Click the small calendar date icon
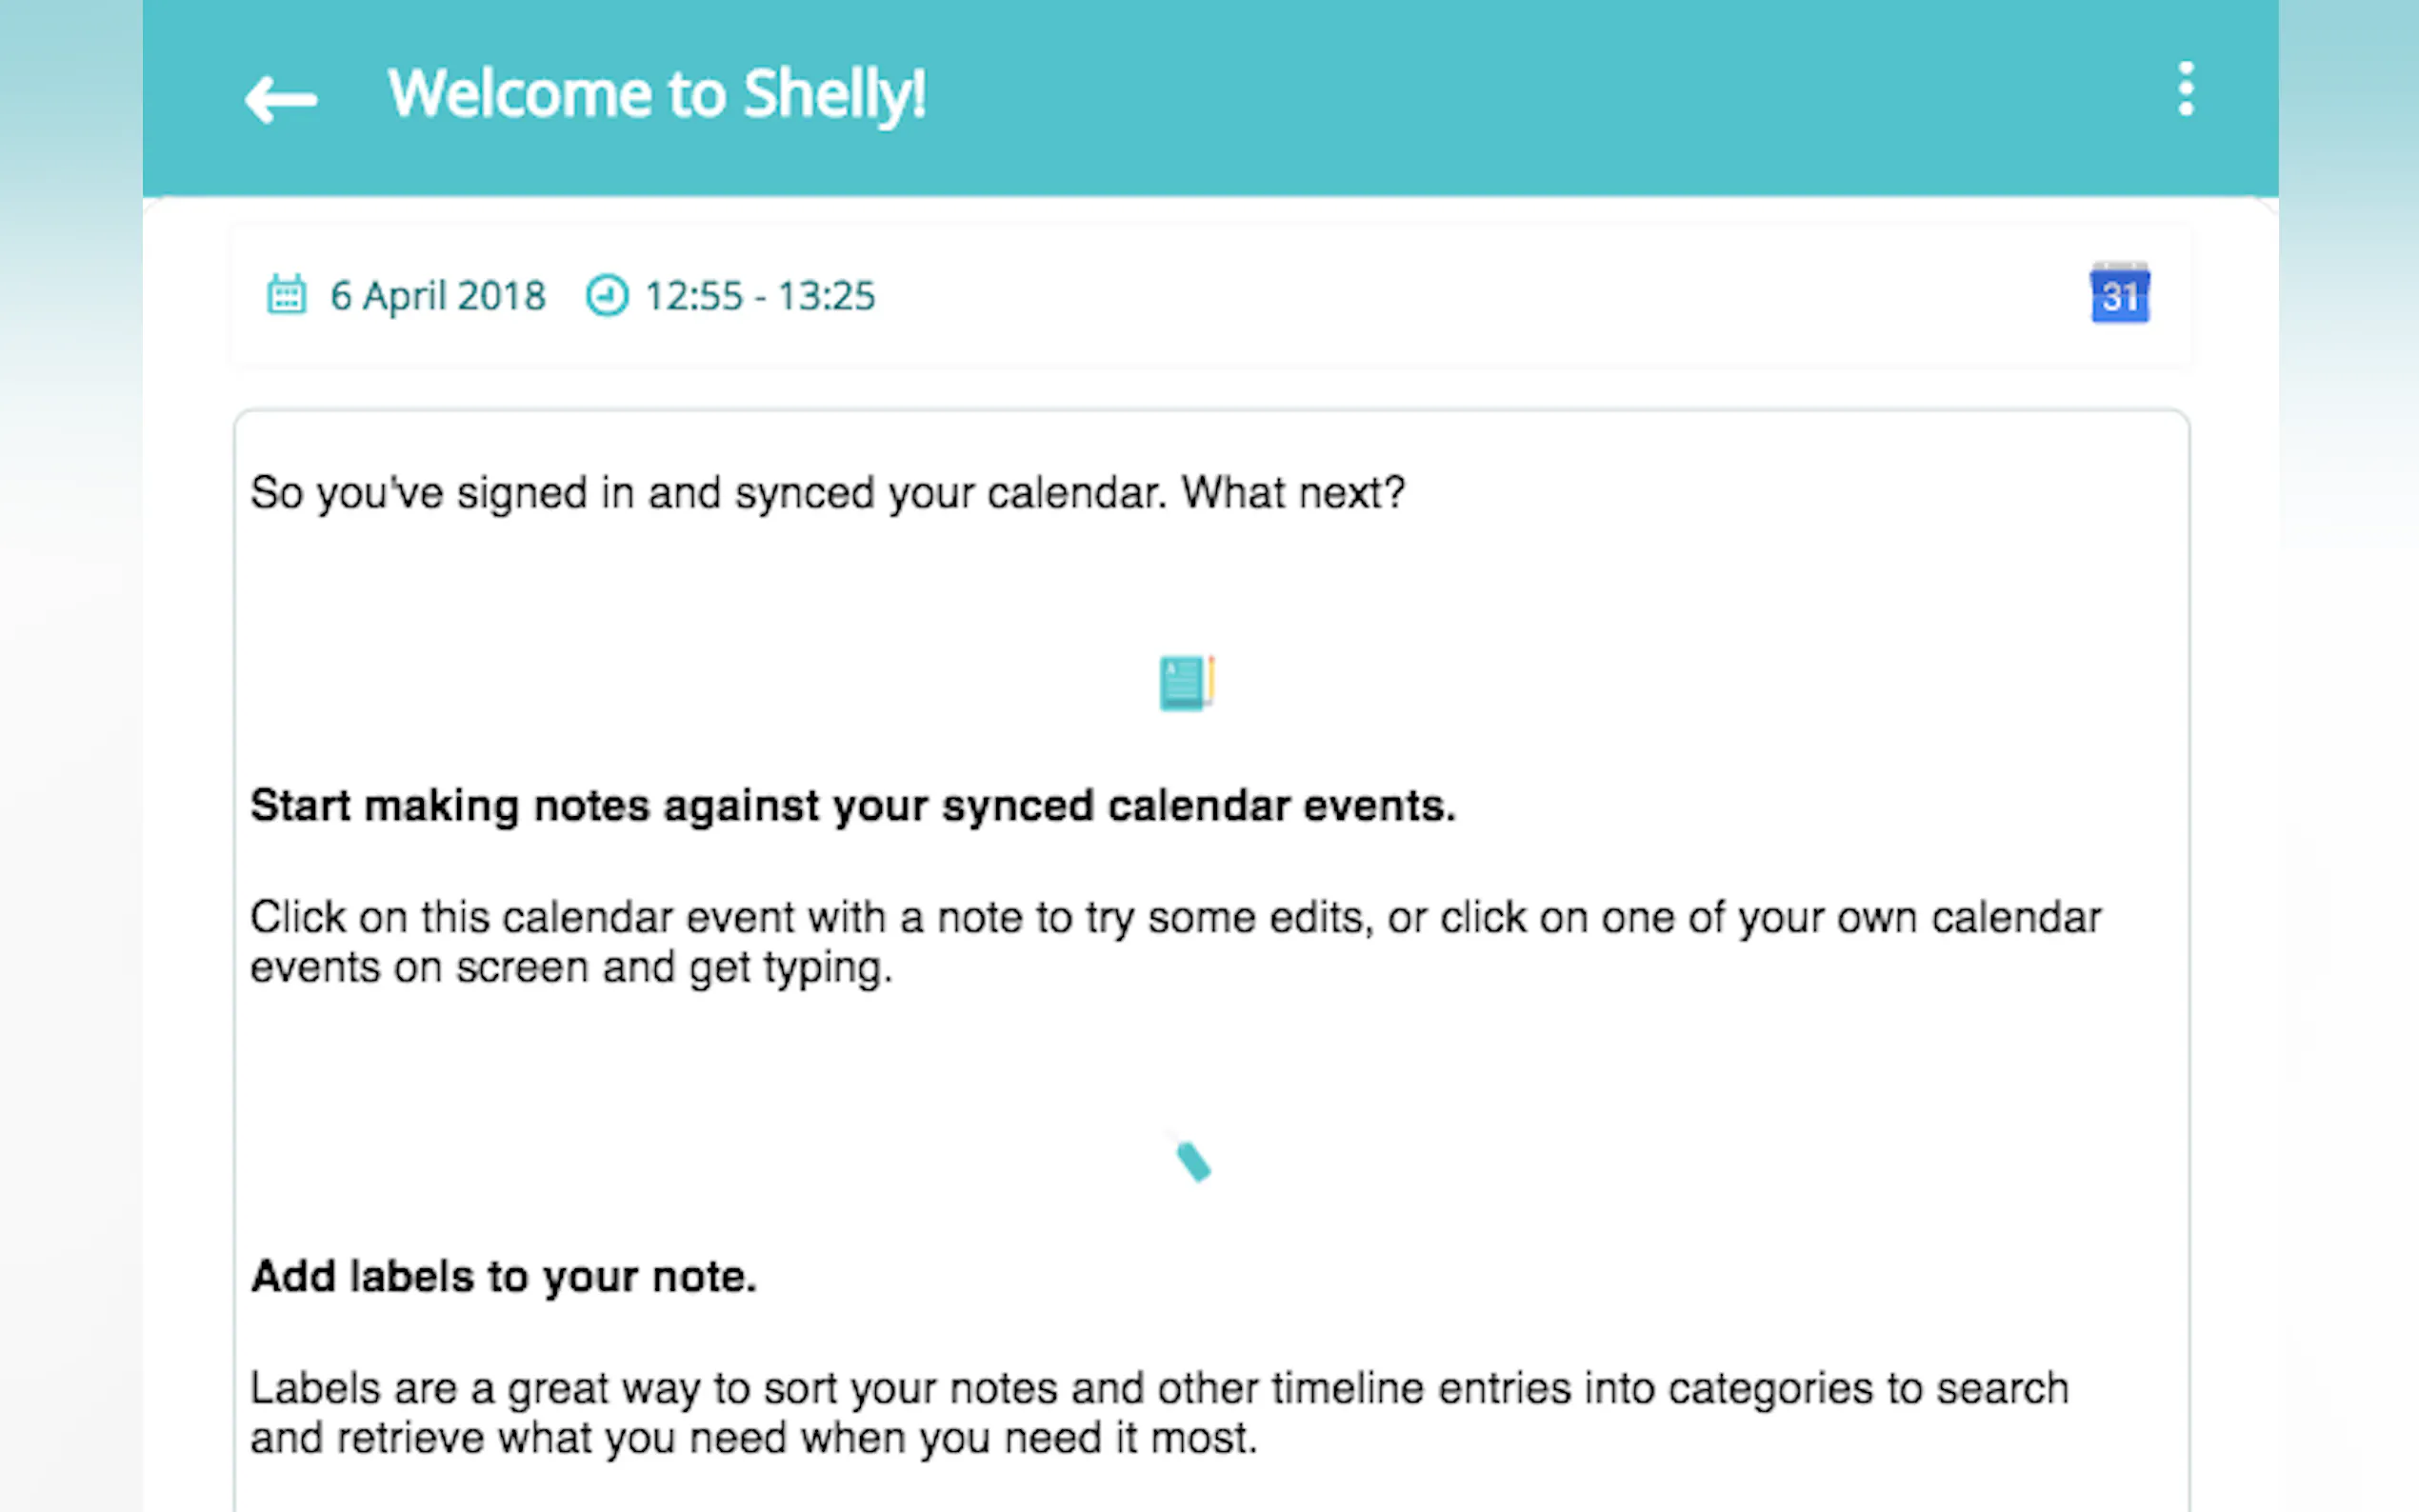The image size is (2419, 1512). (286, 295)
